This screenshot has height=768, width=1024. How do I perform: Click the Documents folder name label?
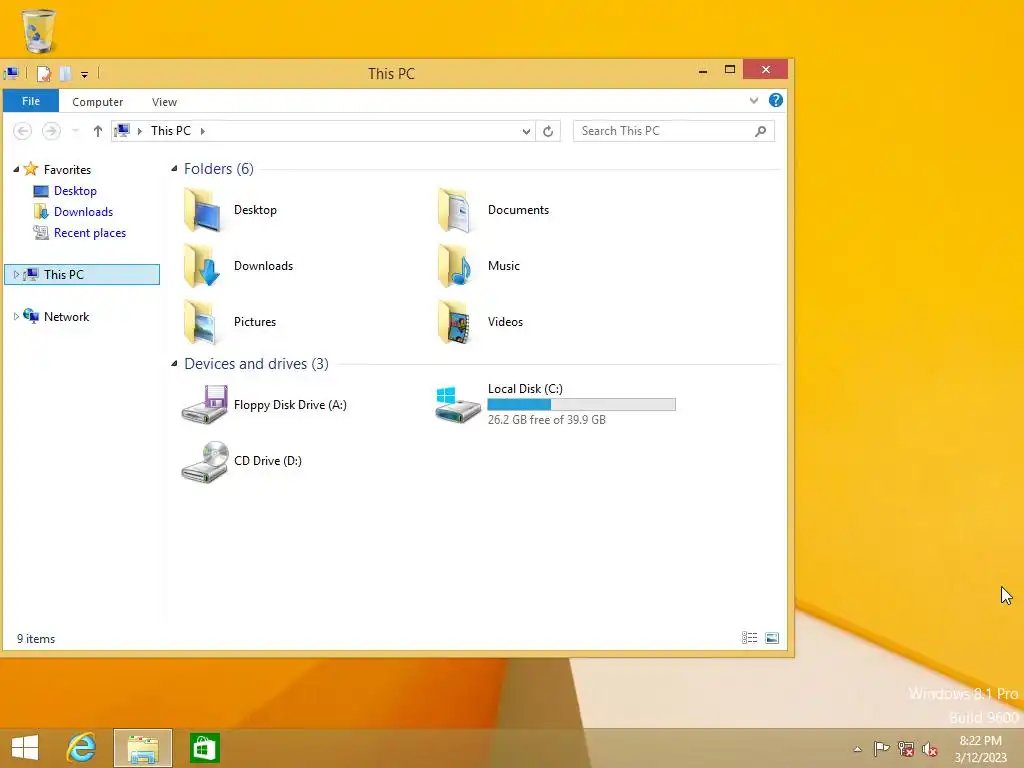[518, 210]
